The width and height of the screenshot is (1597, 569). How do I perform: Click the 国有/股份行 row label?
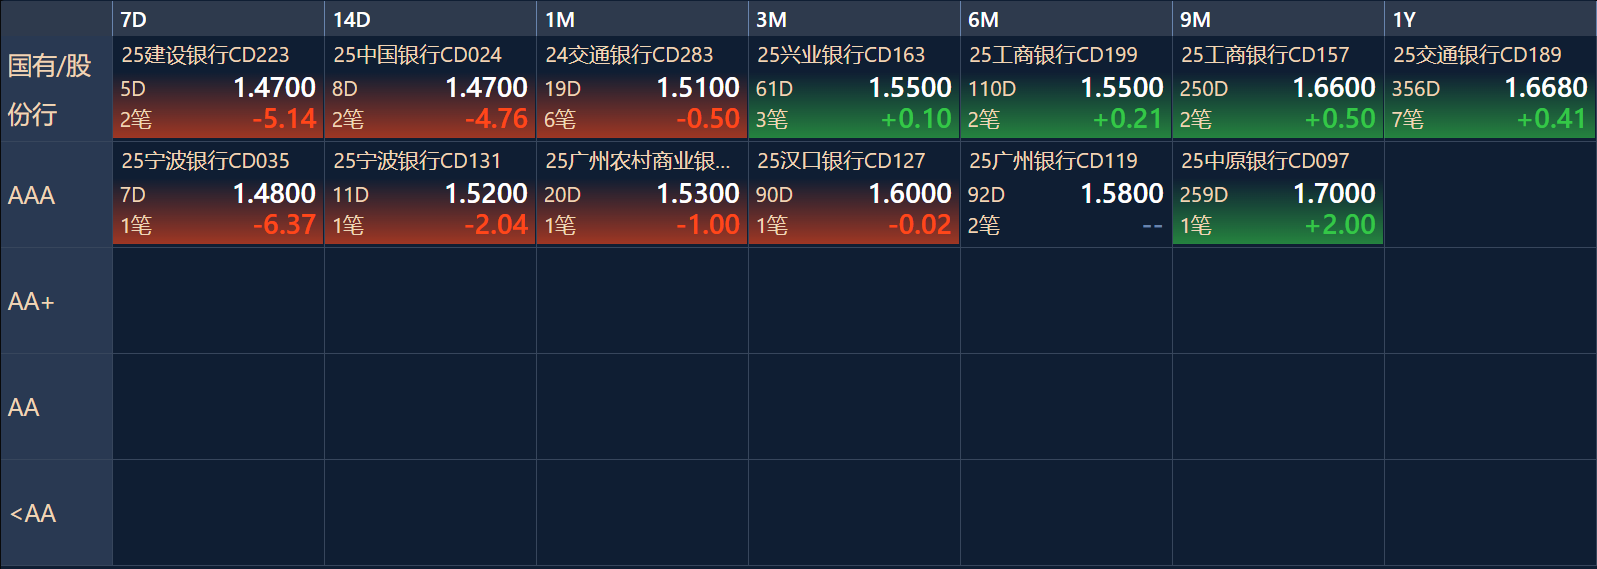click(x=56, y=89)
